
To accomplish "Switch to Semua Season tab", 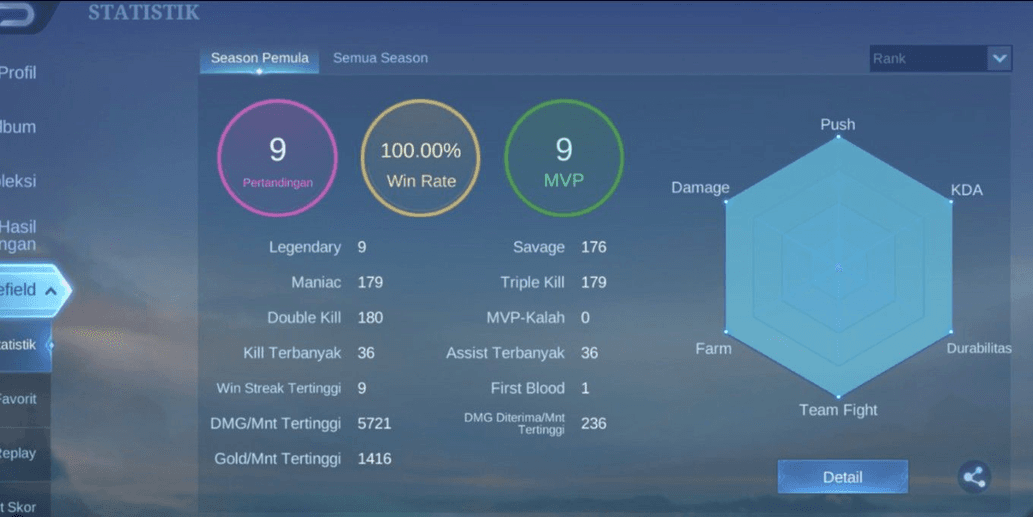I will (x=380, y=58).
